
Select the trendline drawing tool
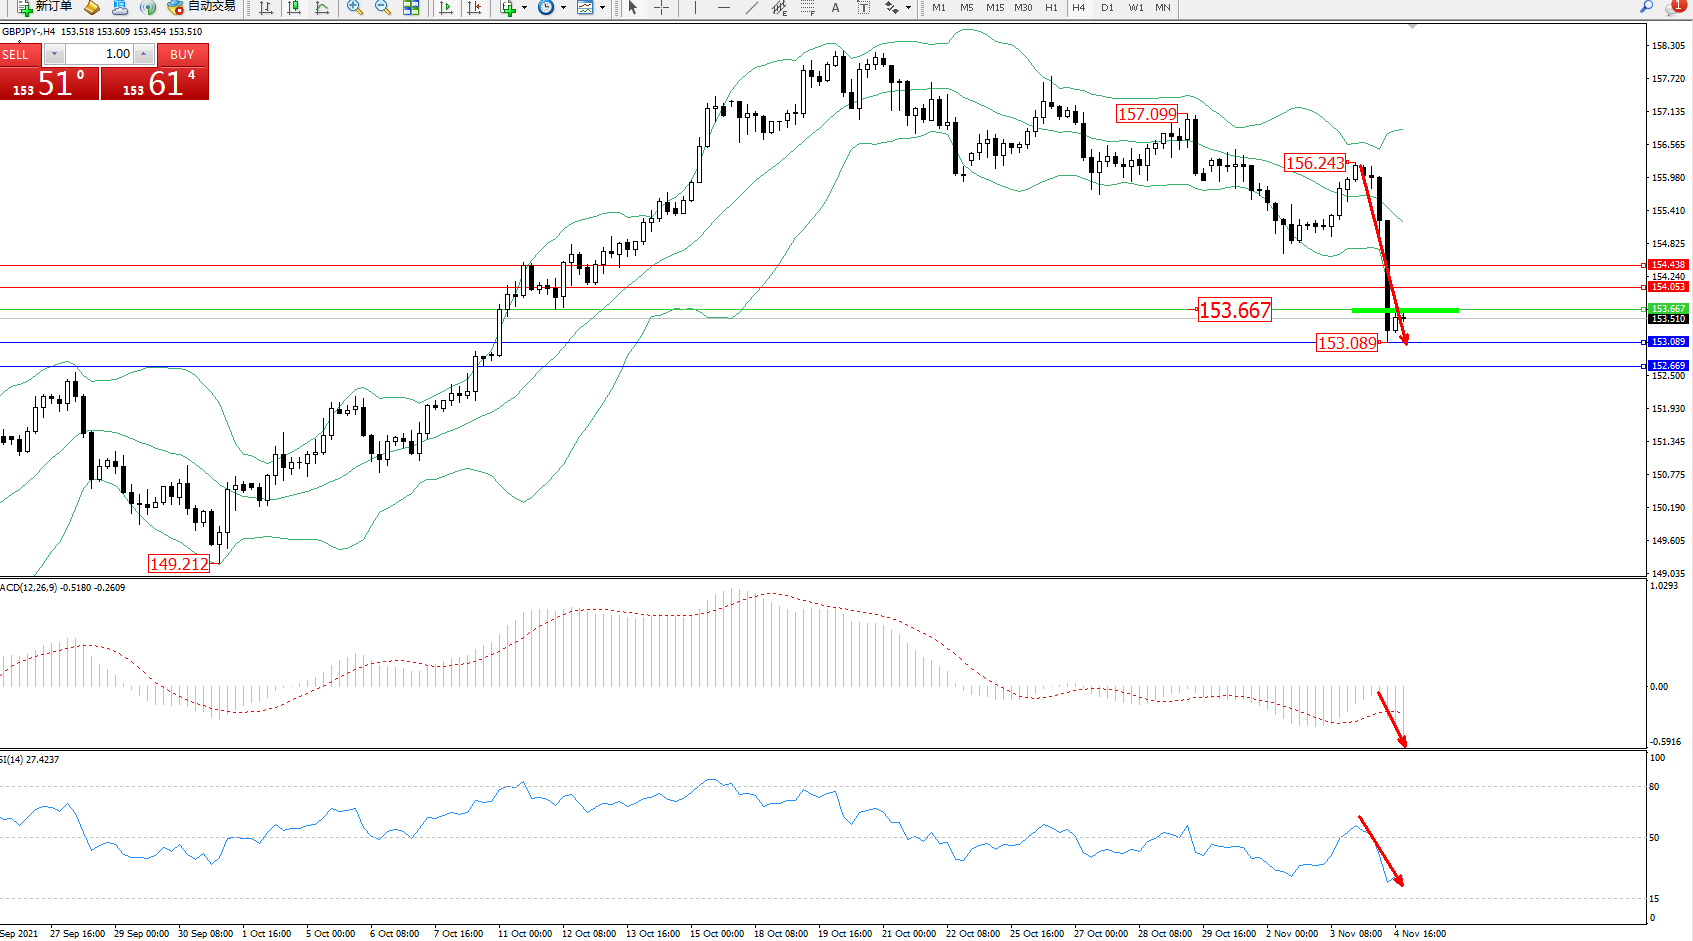751,8
